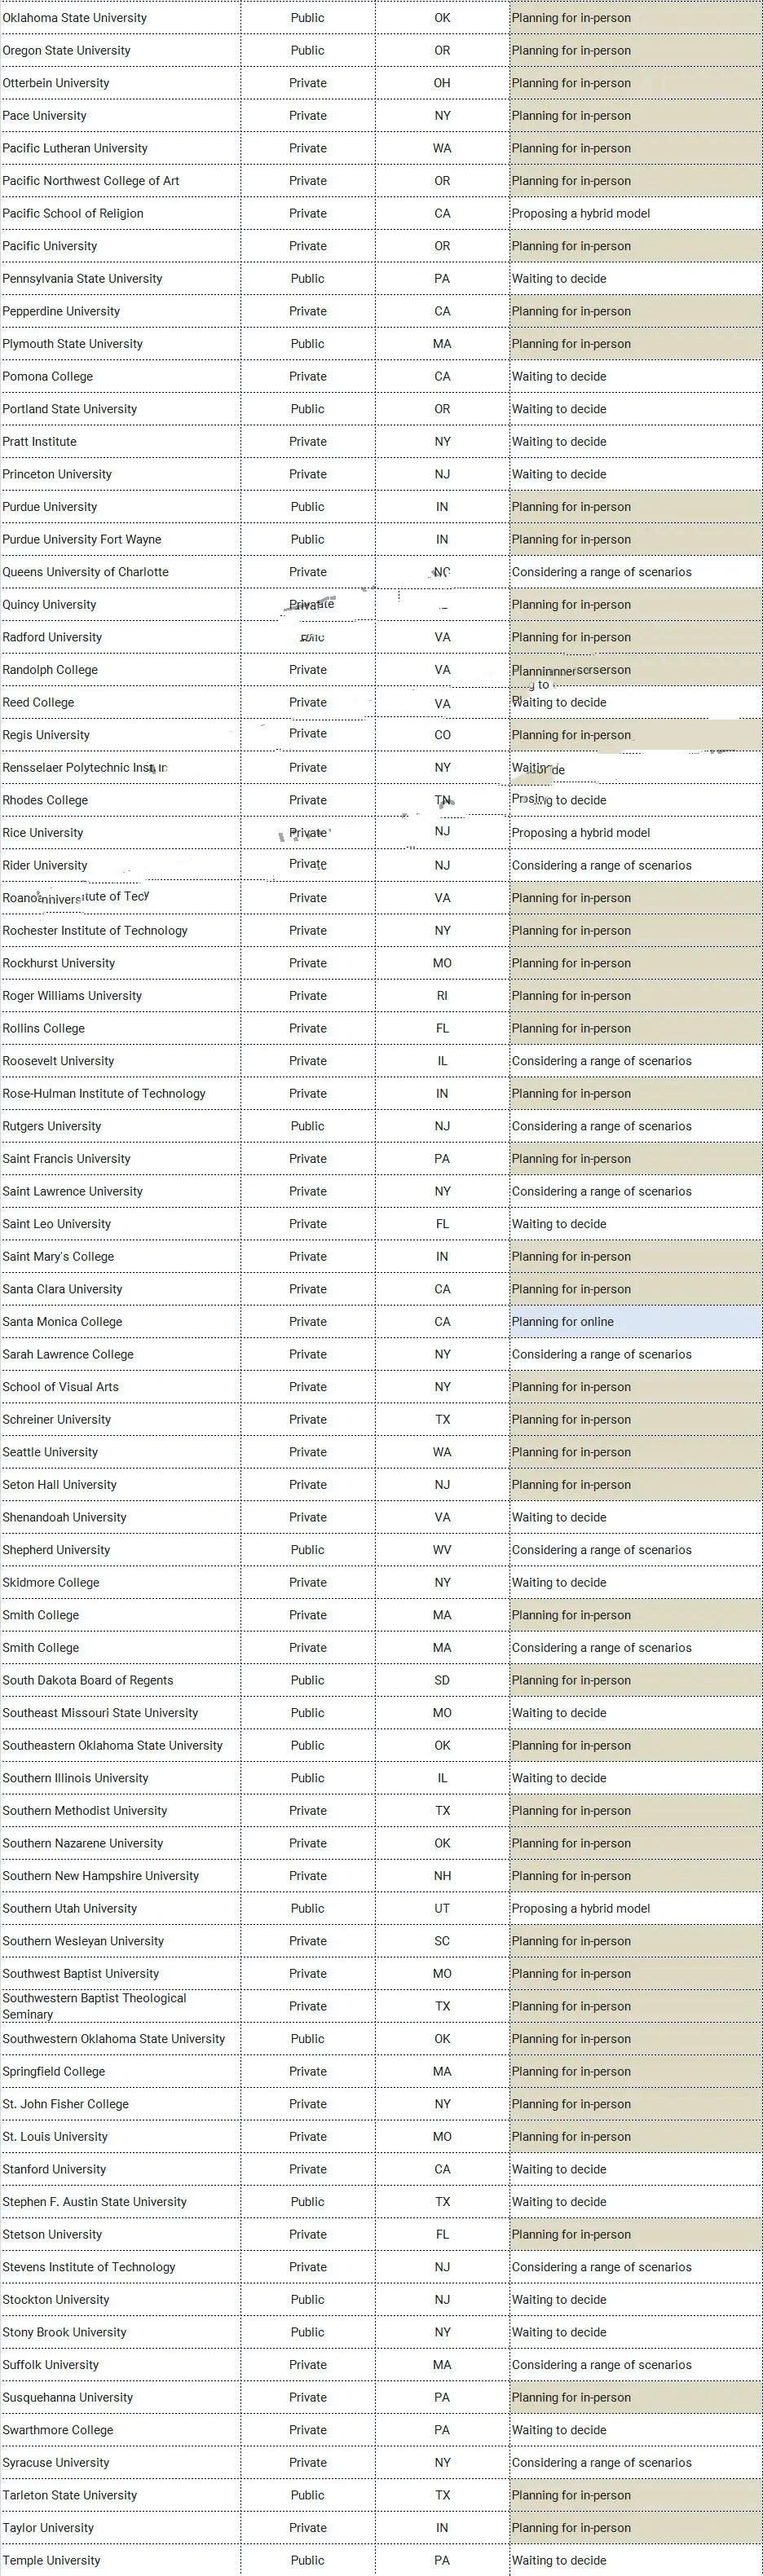Click Santa Monica College's 'Planning for online' cell

[x=563, y=1321]
